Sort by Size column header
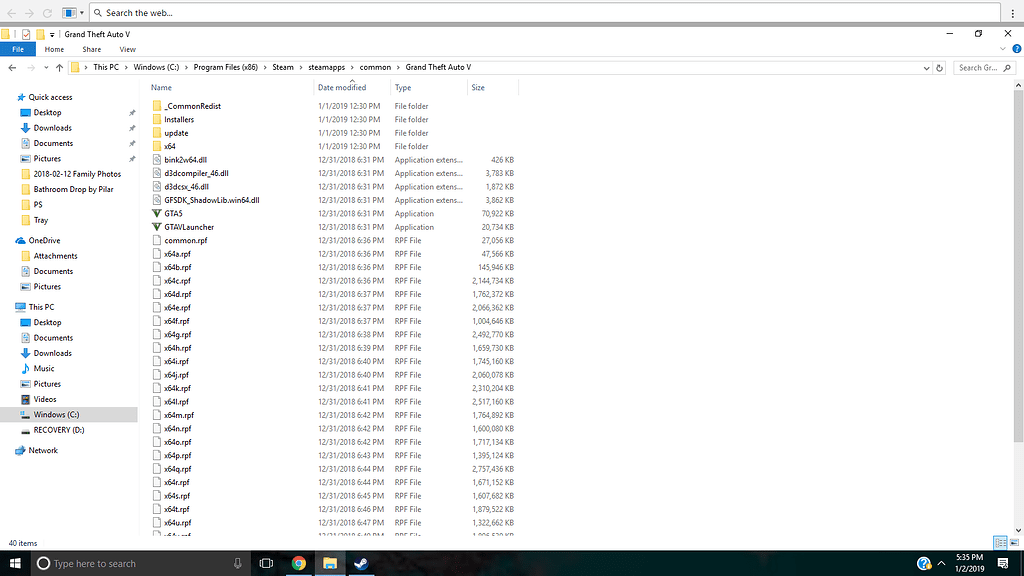The width and height of the screenshot is (1024, 576). (478, 88)
